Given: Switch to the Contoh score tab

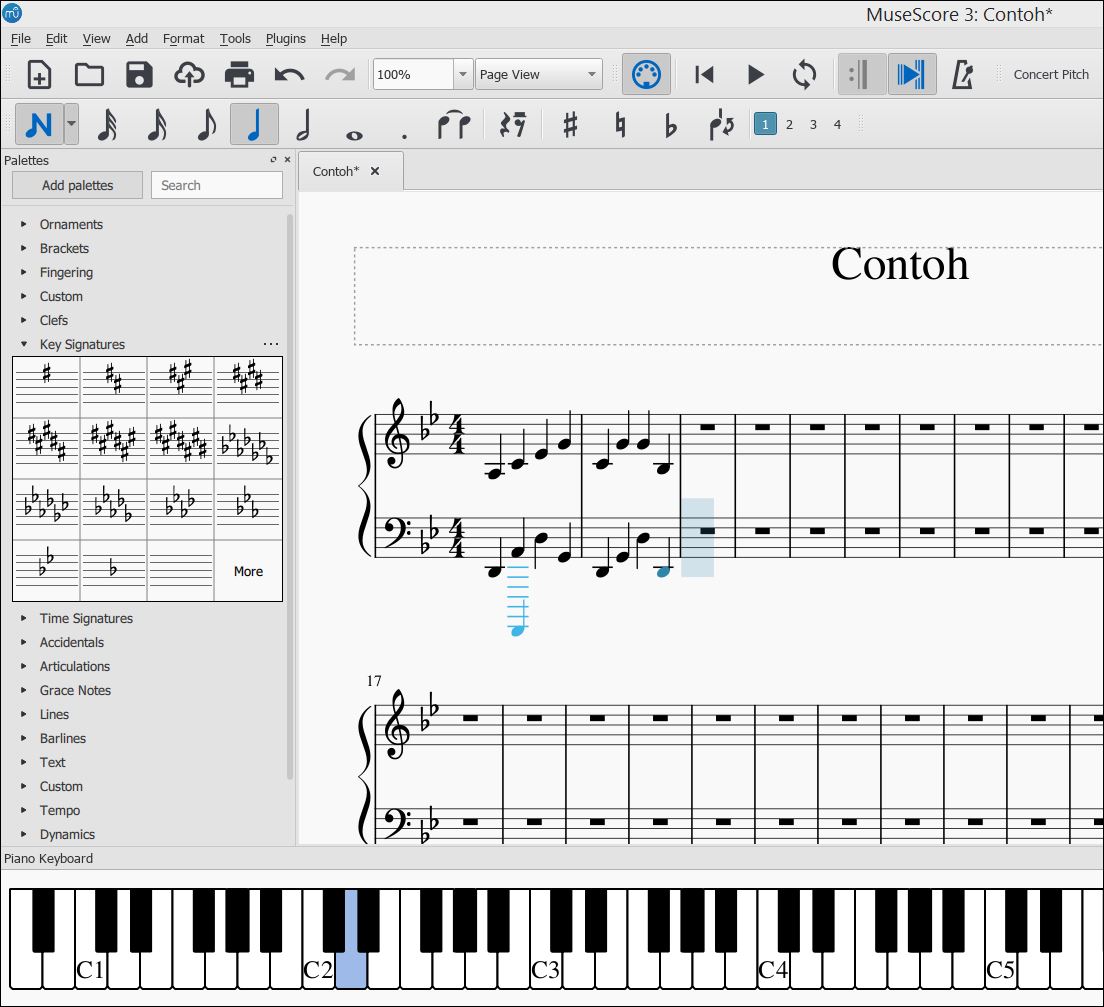Looking at the screenshot, I should click(x=336, y=170).
